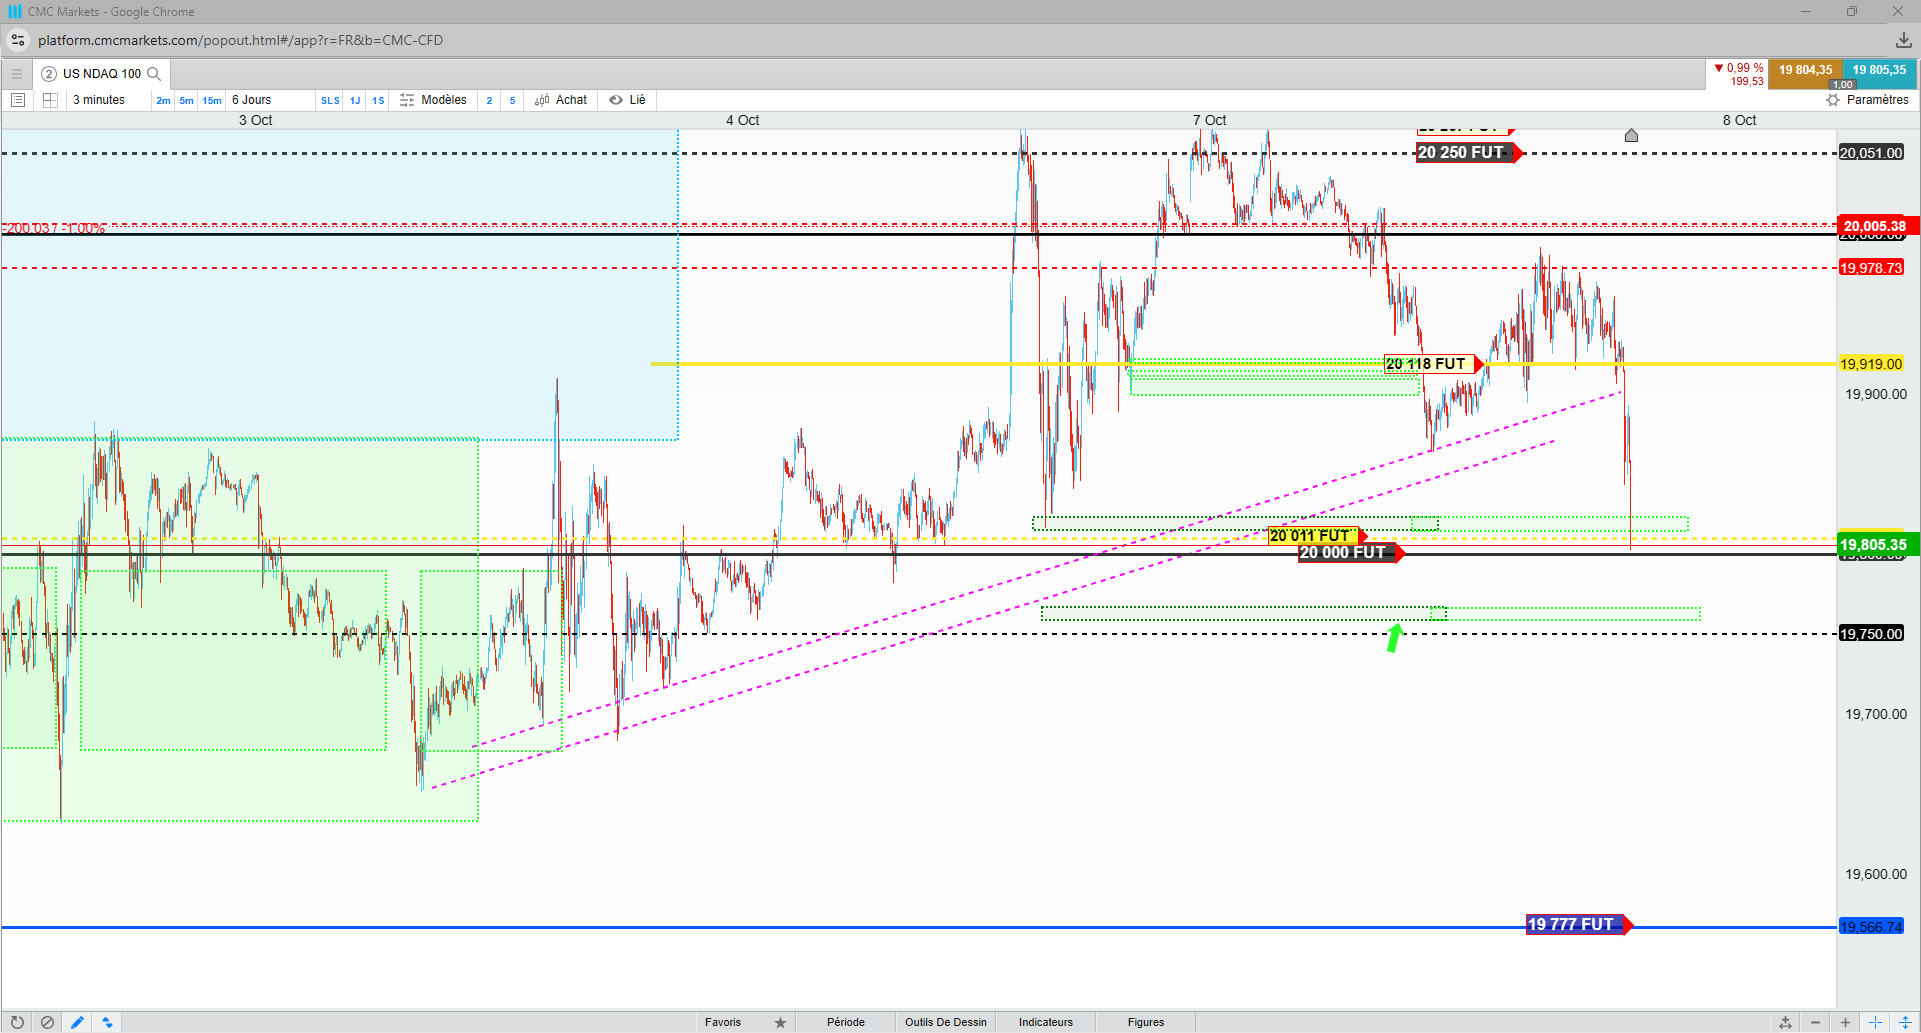Open the chart layout grid icon
1921x1033 pixels.
coord(50,100)
